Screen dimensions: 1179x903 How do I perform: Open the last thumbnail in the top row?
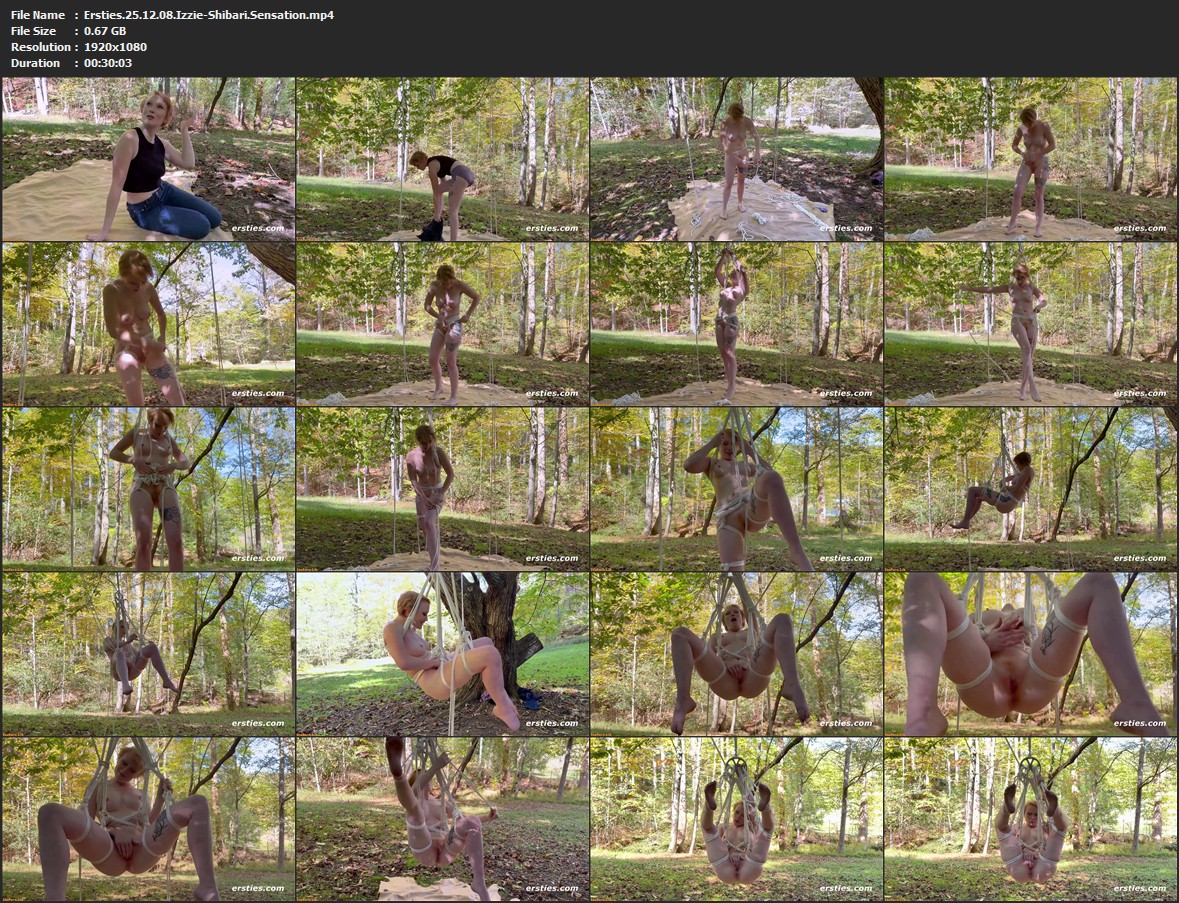1030,159
